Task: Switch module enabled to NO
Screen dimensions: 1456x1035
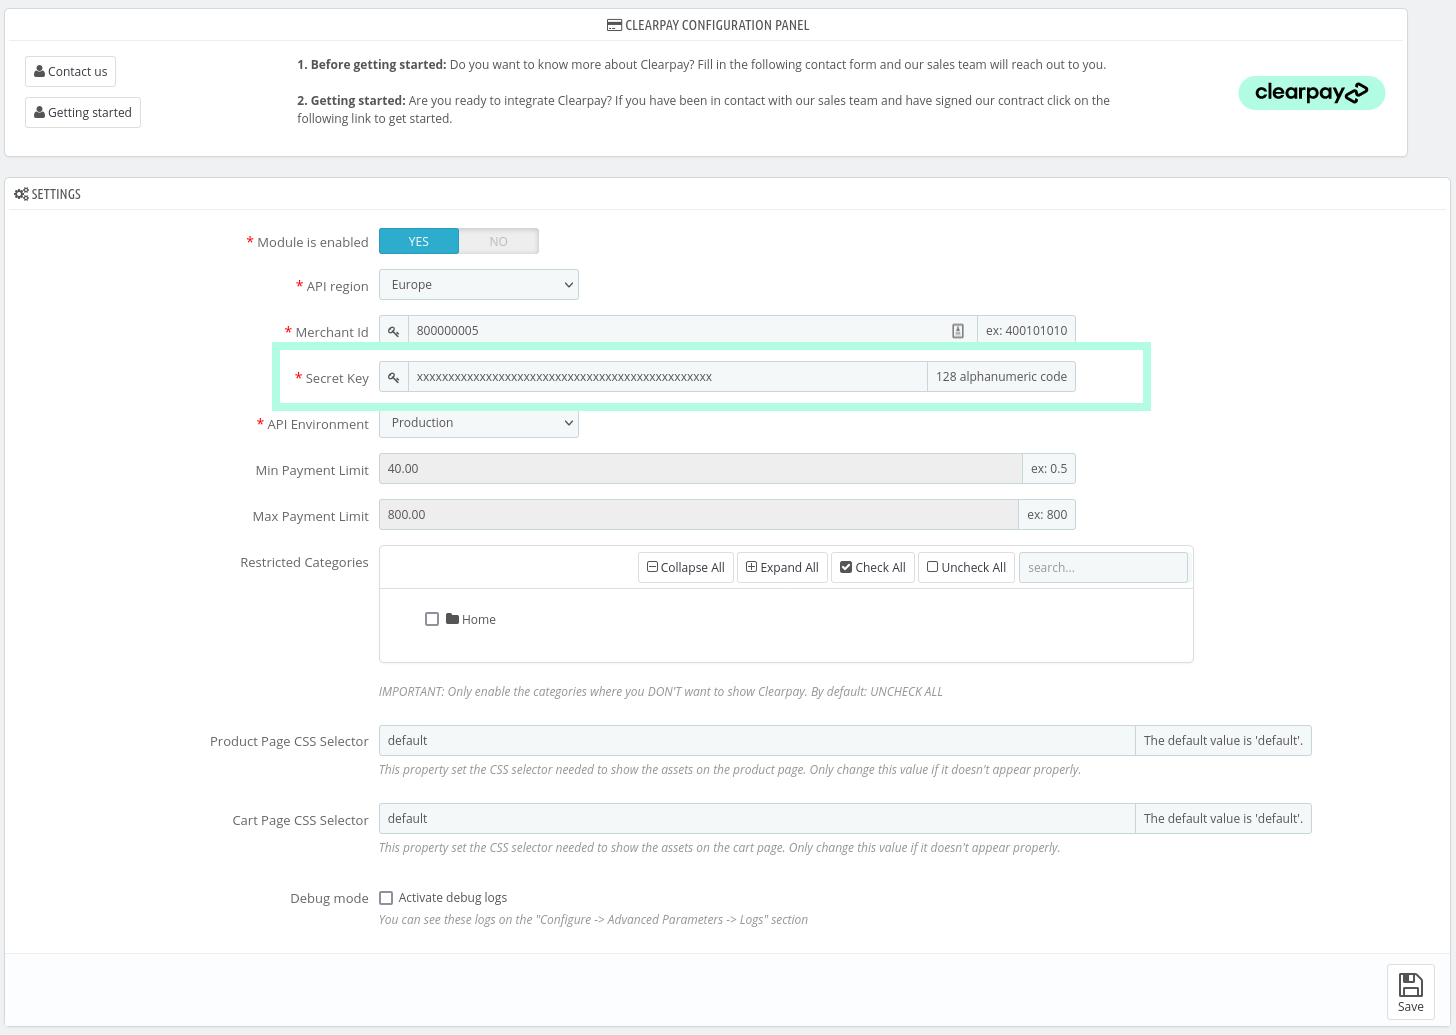Action: (498, 242)
